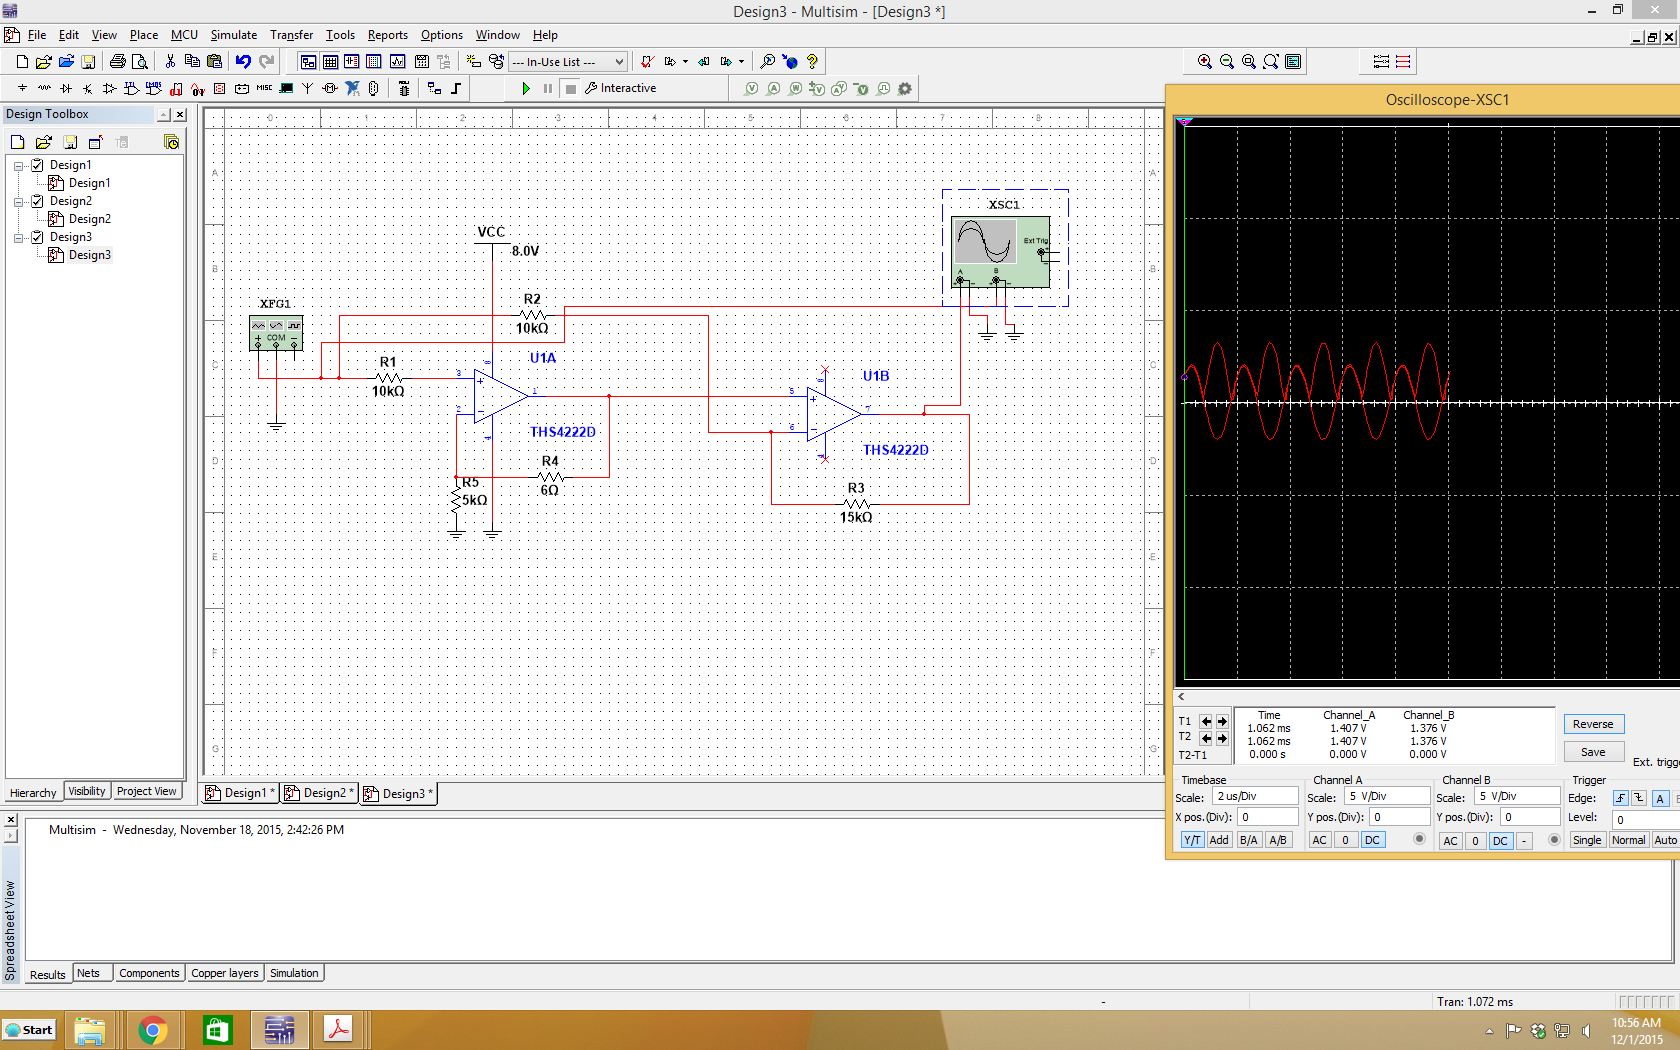Viewport: 1680px width, 1050px height.
Task: Place a source component
Action: click(x=22, y=89)
